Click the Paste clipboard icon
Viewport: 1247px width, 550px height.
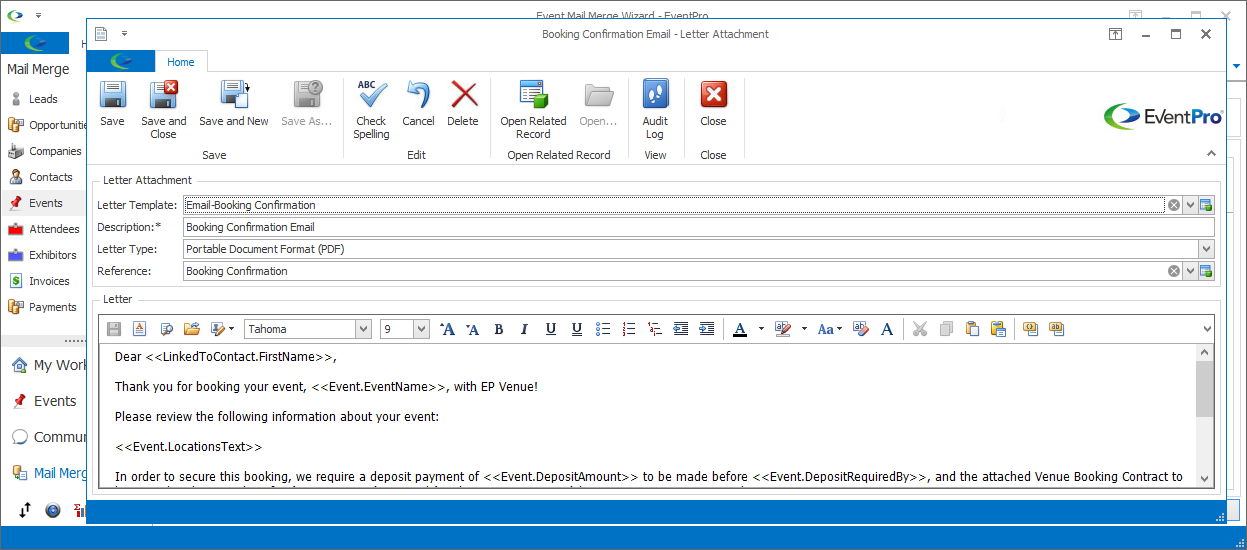coord(972,329)
